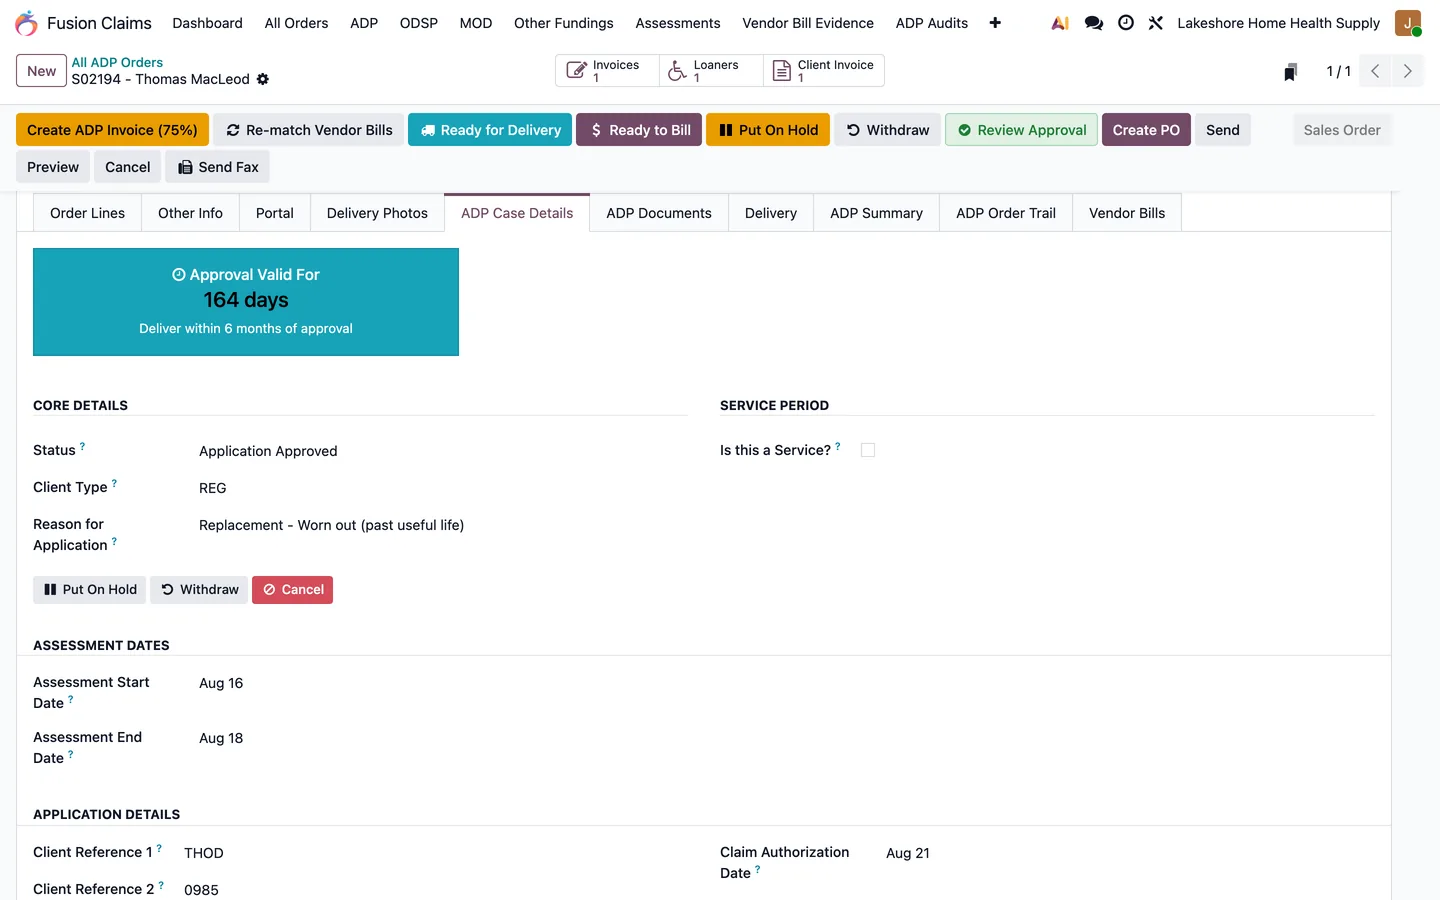1440x900 pixels.
Task: Open the clock activities icon
Action: 1126,23
